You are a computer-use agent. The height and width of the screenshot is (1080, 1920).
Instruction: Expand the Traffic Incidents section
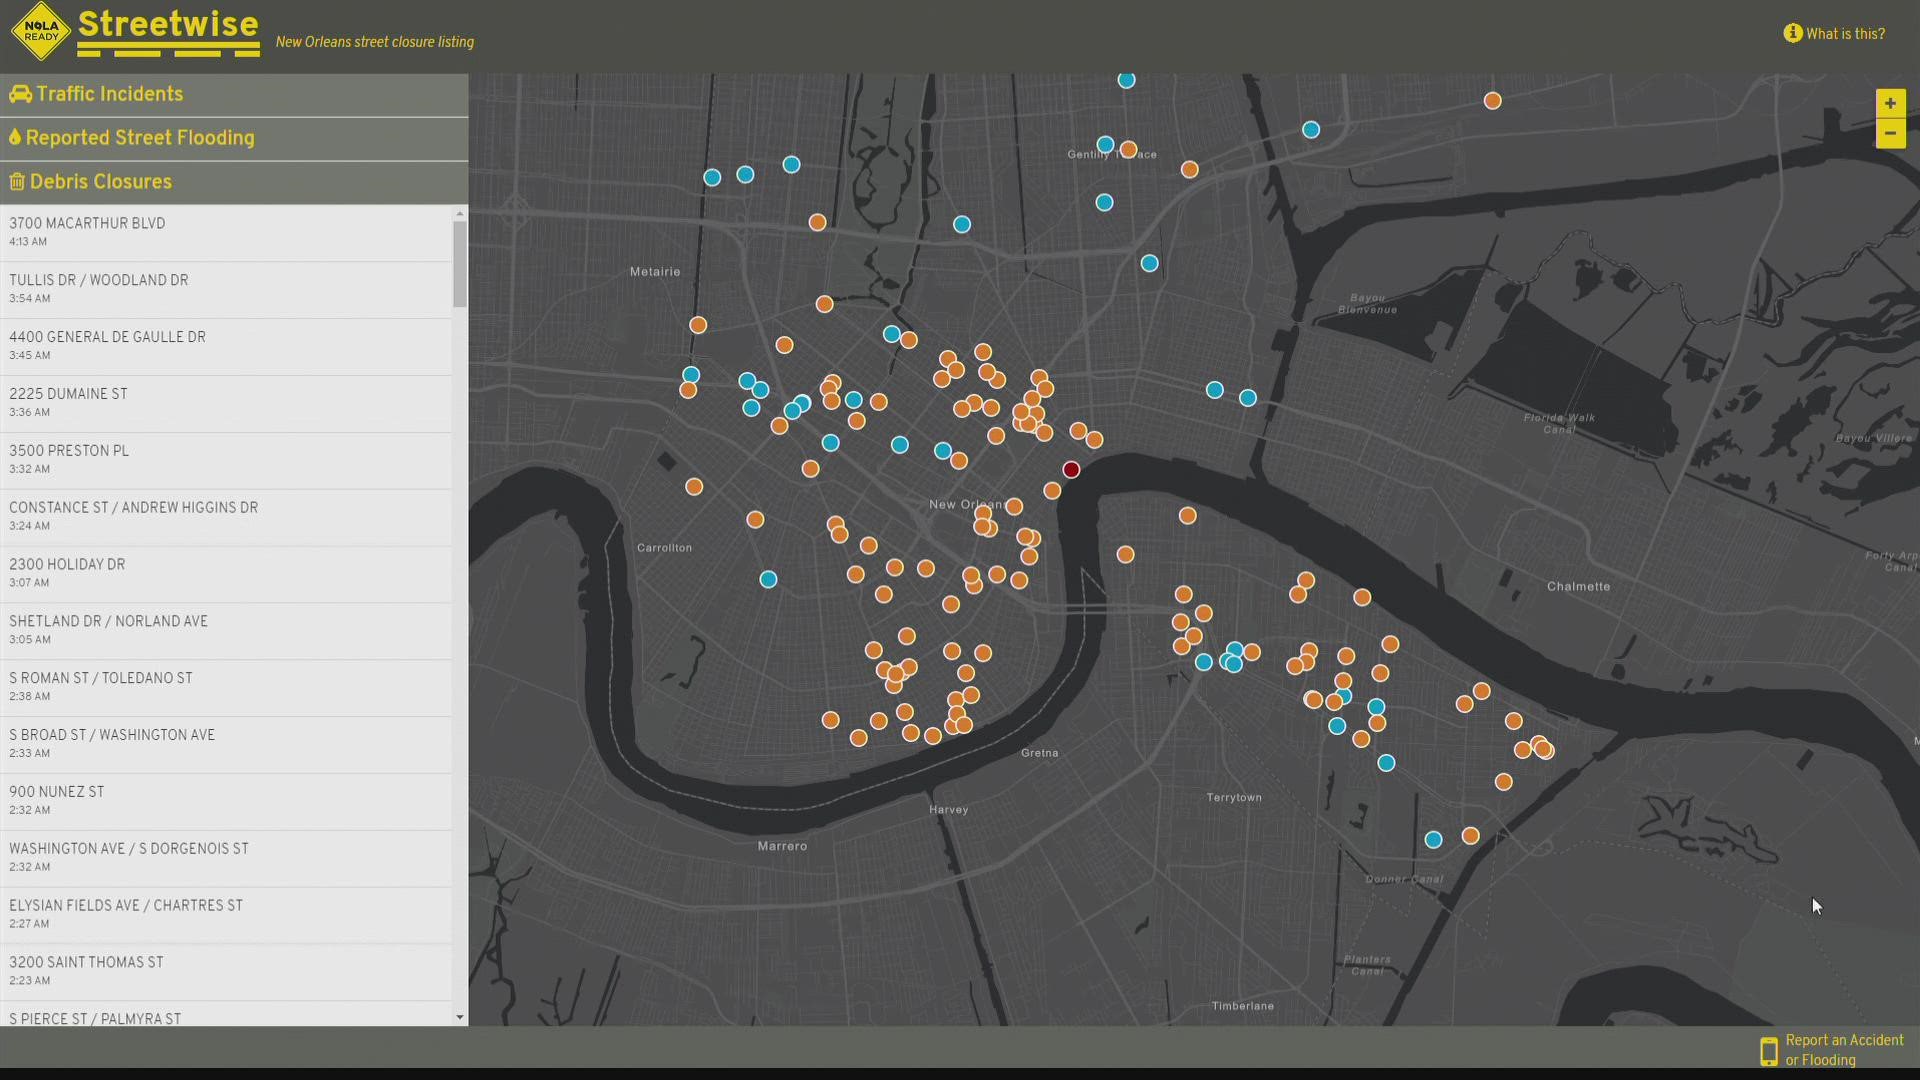click(x=234, y=94)
